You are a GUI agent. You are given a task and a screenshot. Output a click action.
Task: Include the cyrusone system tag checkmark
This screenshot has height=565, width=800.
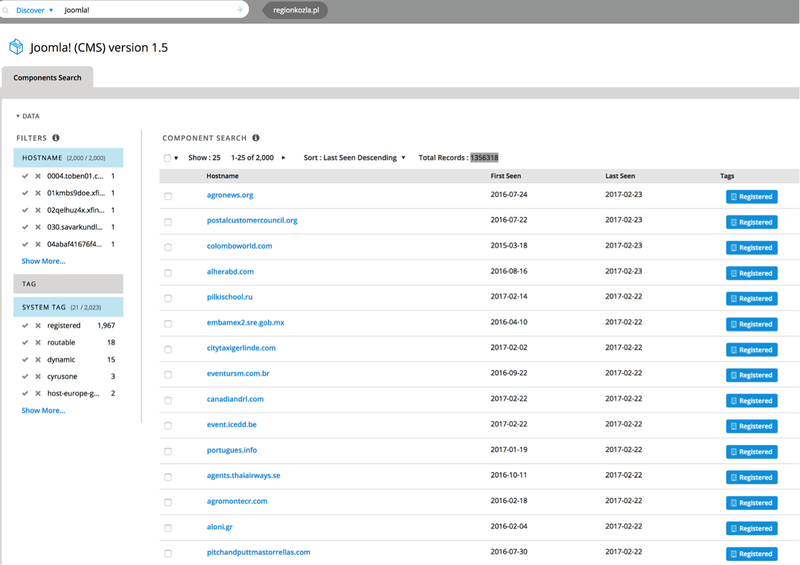pos(25,377)
